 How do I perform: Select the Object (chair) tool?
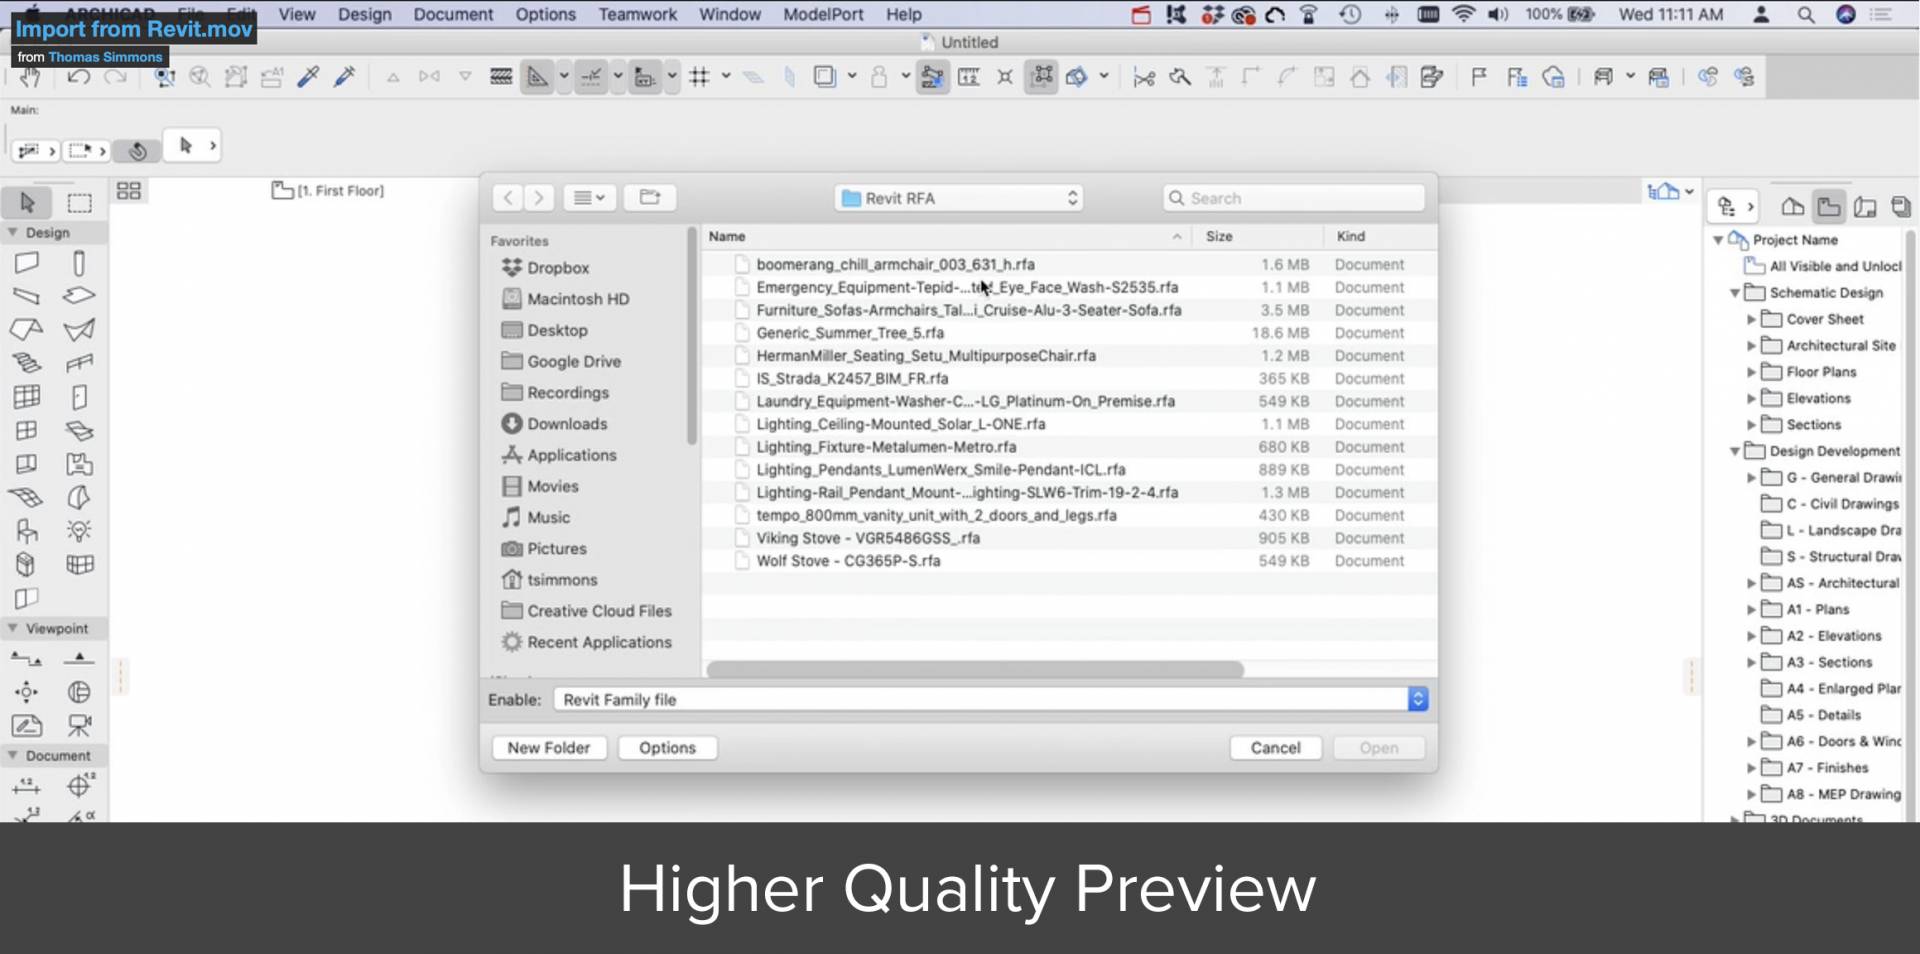click(27, 531)
